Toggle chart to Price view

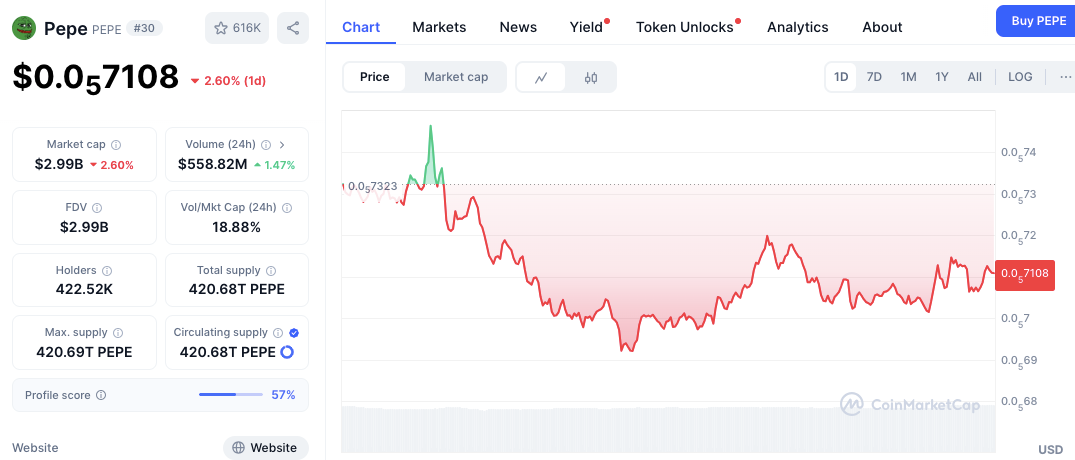pyautogui.click(x=375, y=77)
